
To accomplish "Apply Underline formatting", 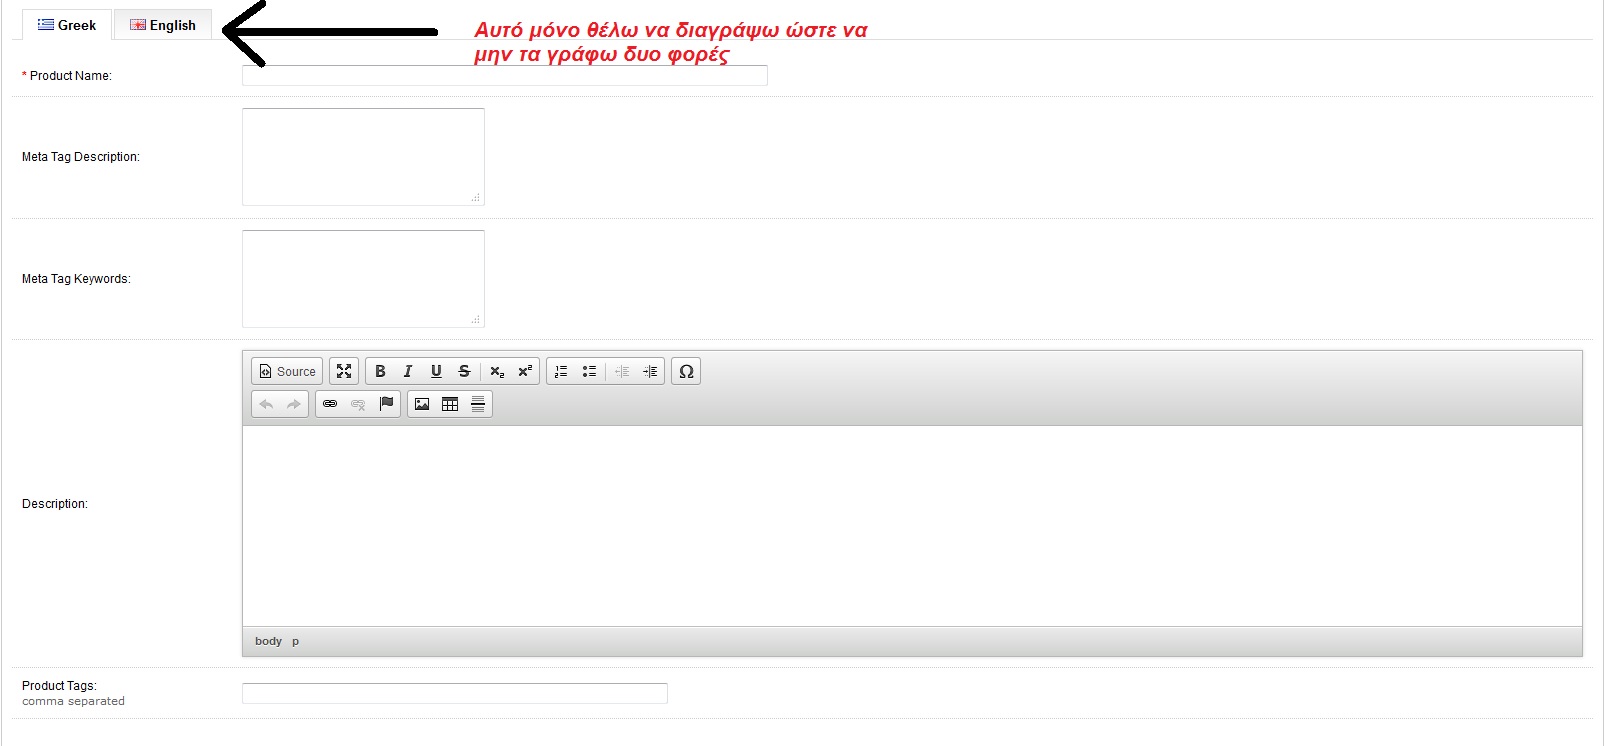I will 436,371.
